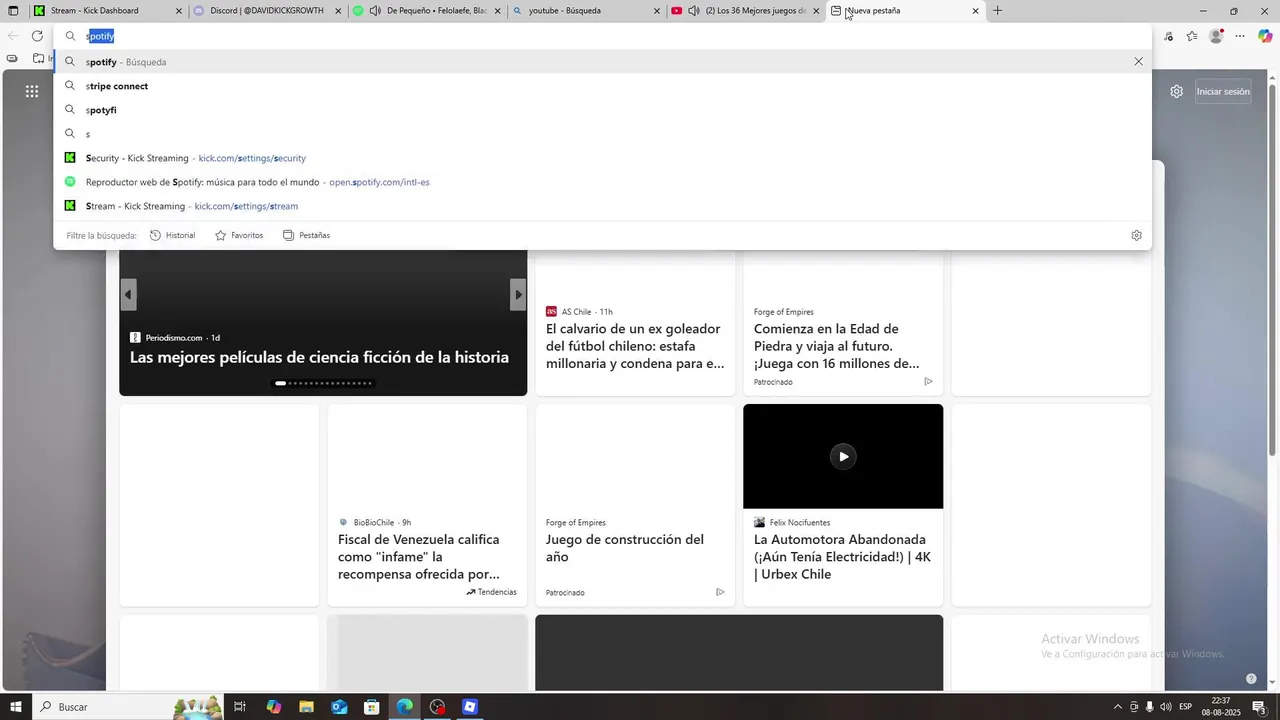Switch to the youtube - Búsqueda tab
This screenshot has width=1280, height=720.
(x=588, y=11)
